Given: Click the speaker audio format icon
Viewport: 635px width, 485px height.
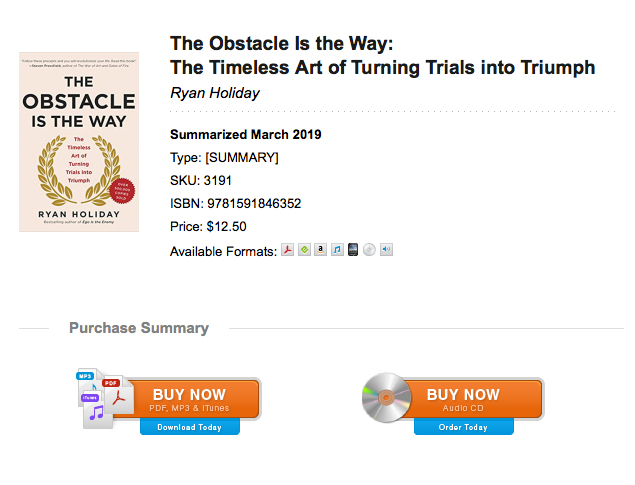Looking at the screenshot, I should (x=386, y=249).
